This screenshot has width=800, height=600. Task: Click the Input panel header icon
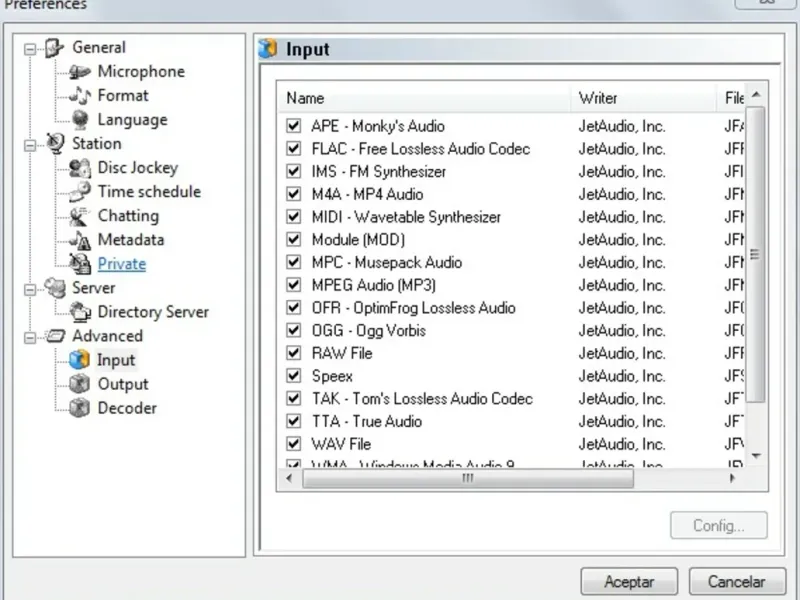pos(268,49)
